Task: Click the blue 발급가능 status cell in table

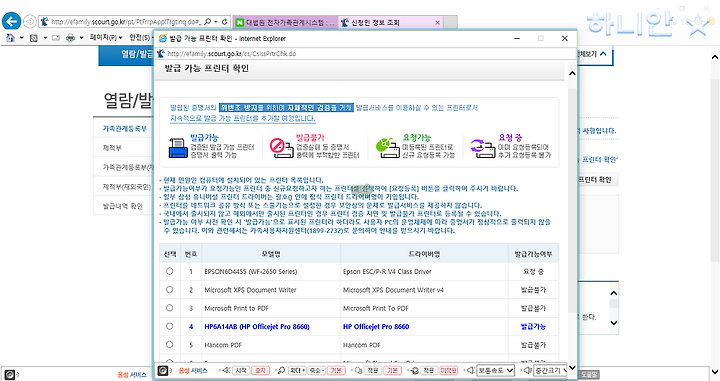Action: coord(533,327)
